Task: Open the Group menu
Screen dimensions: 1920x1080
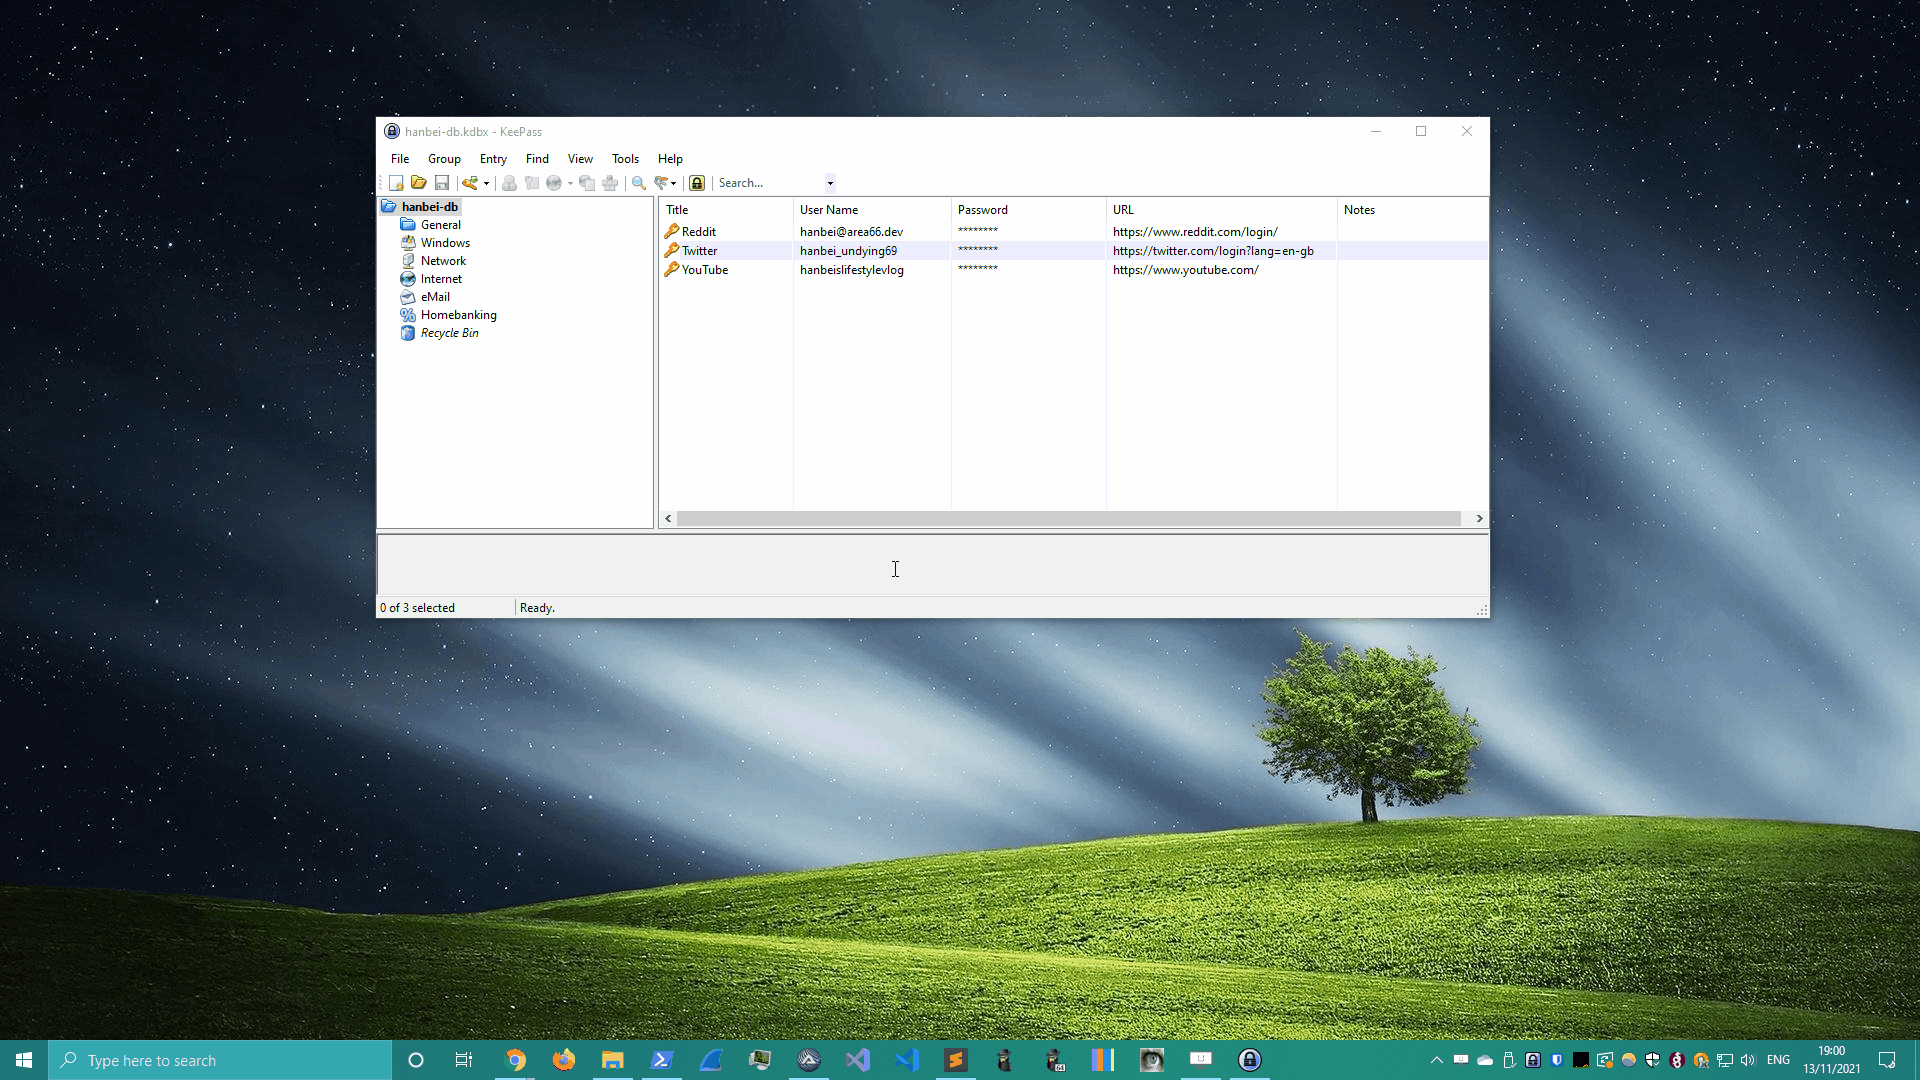Action: (x=444, y=159)
